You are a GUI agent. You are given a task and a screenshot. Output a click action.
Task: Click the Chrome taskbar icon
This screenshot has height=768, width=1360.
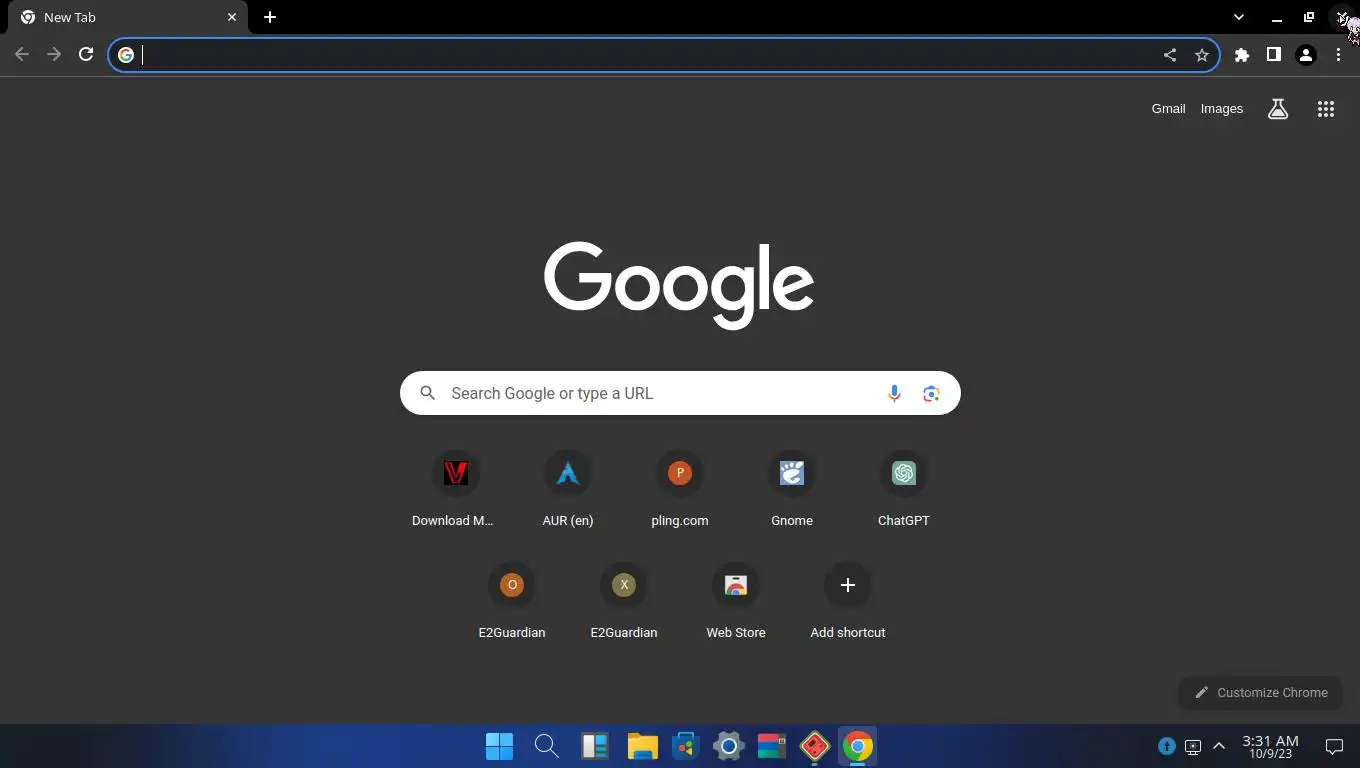pyautogui.click(x=857, y=746)
